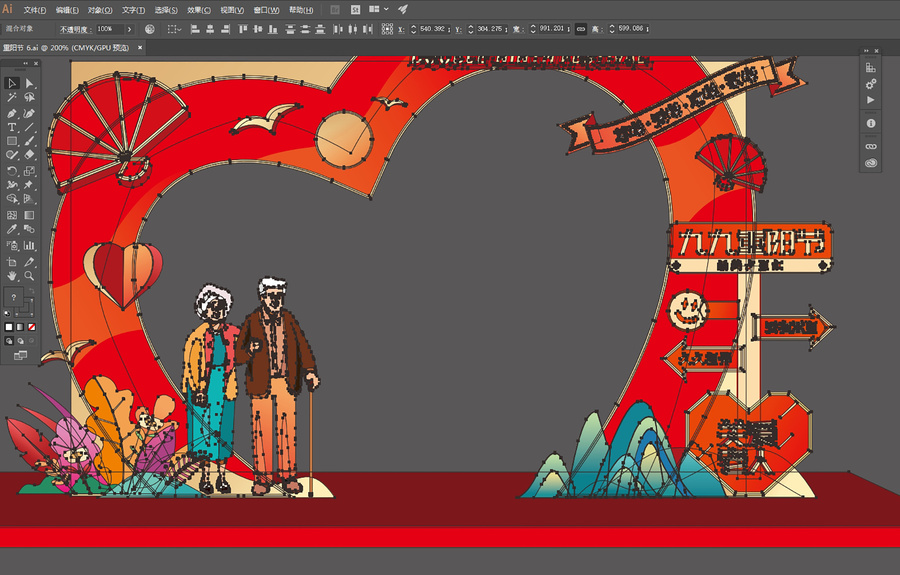
Task: Toggle constrain width and height proportions
Action: (x=581, y=29)
